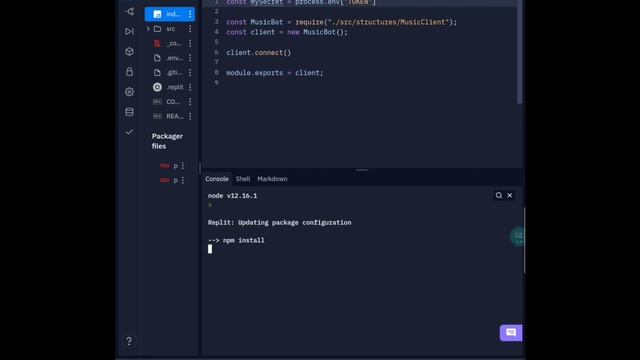This screenshot has width=640, height=360.
Task: Open .gitignore file options menu
Action: 190,72
